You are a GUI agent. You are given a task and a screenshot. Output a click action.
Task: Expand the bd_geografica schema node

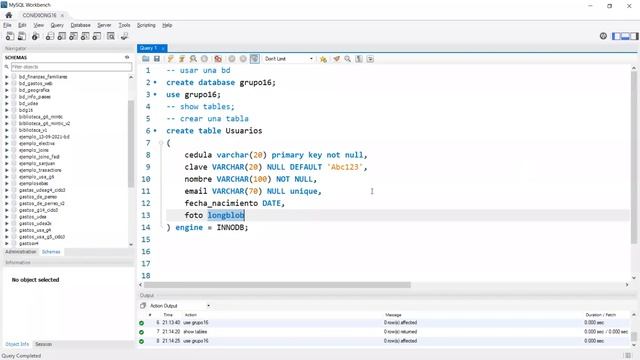pyautogui.click(x=7, y=90)
